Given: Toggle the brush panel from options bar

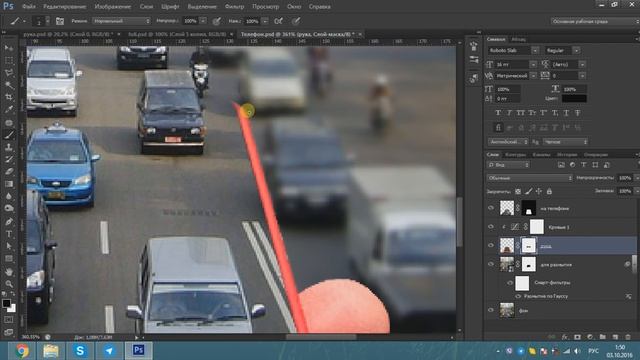Looking at the screenshot, I should [x=60, y=21].
